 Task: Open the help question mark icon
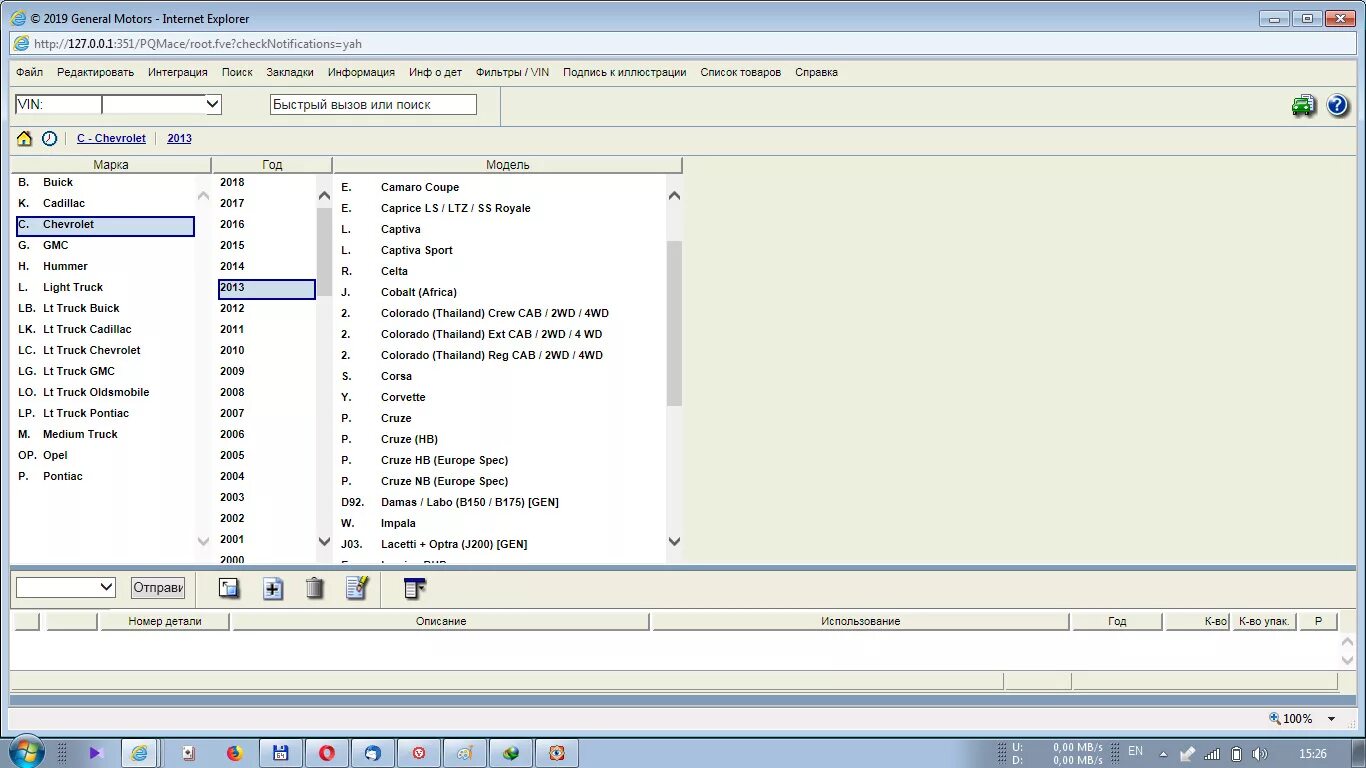pos(1338,105)
